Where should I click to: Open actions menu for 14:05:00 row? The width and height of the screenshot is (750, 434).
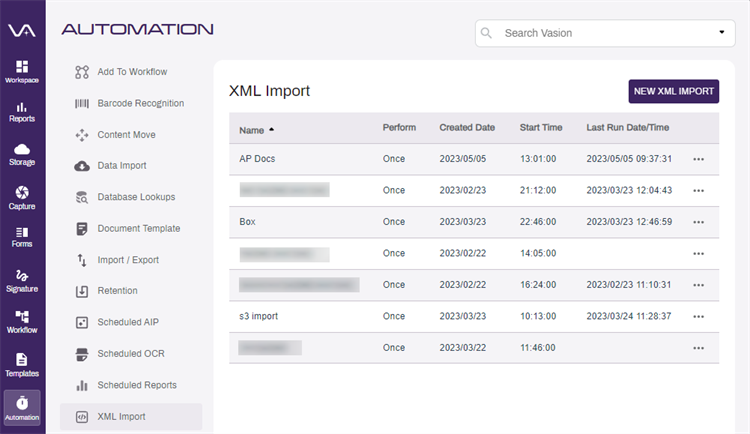click(698, 254)
